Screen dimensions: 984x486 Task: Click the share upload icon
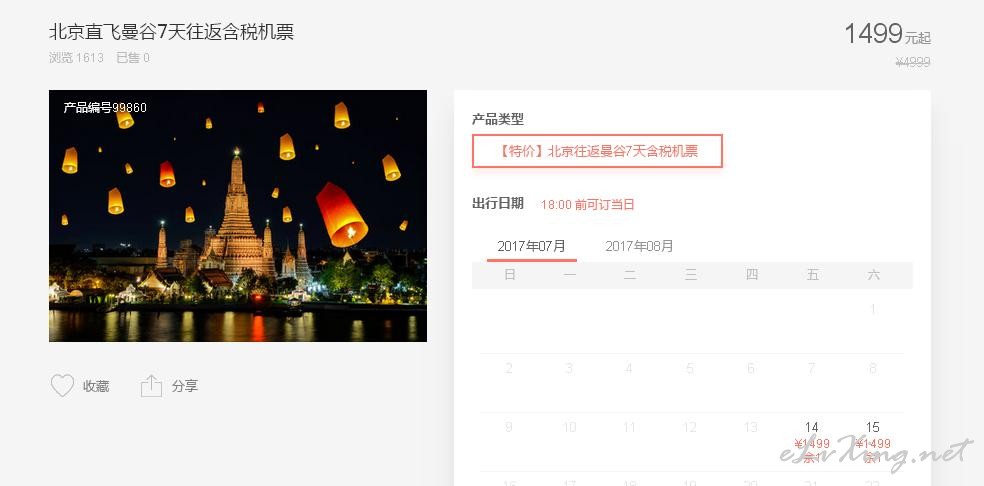151,386
